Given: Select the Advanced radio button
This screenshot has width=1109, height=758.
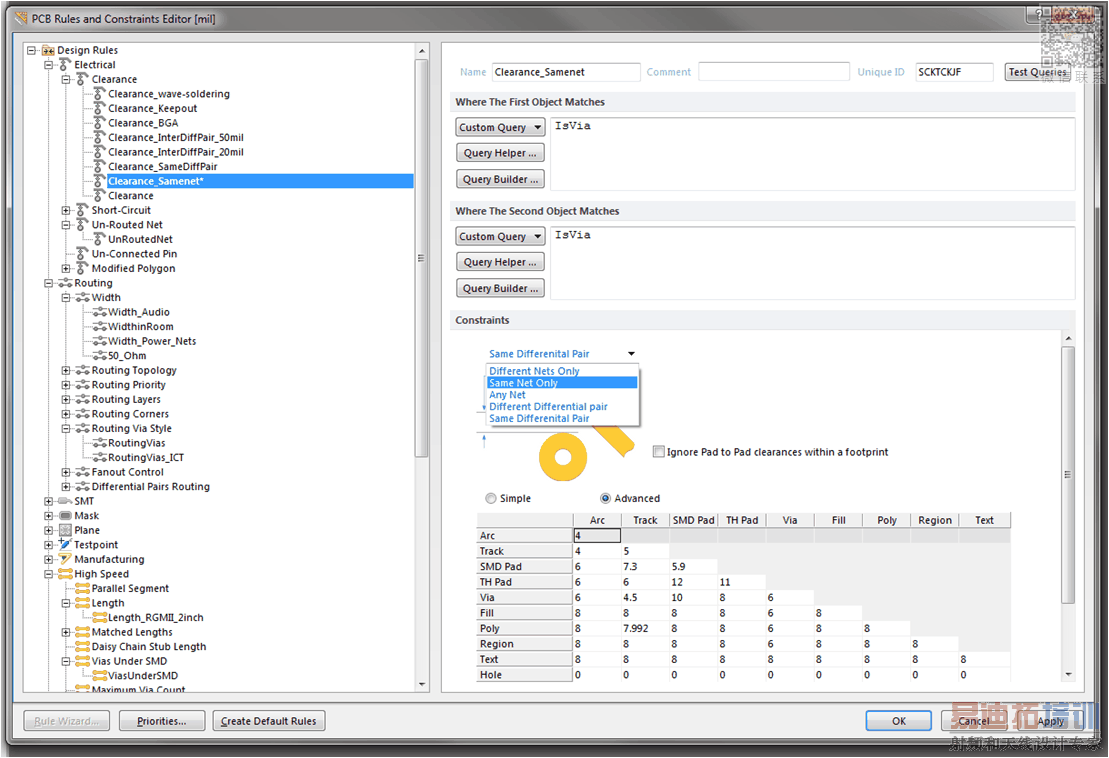Looking at the screenshot, I should pyautogui.click(x=605, y=498).
